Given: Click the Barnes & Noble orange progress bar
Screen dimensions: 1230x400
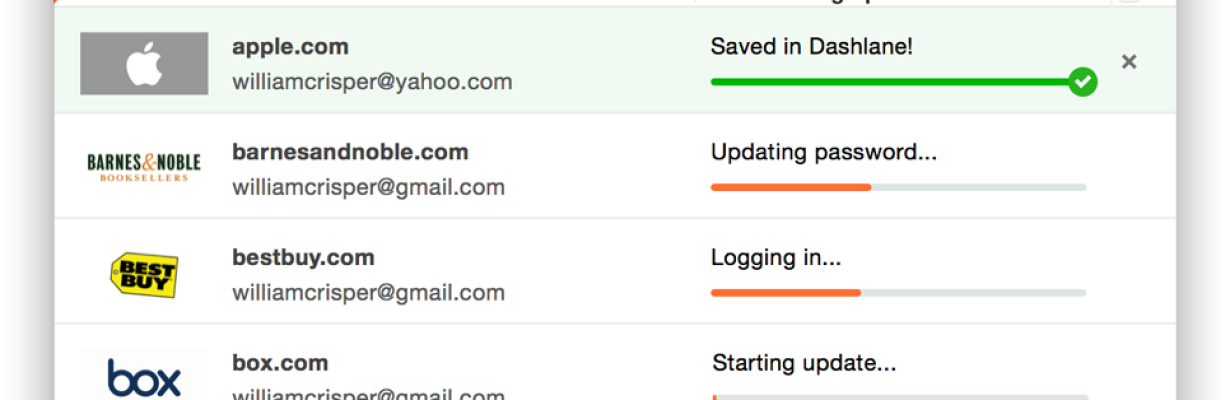Looking at the screenshot, I should (x=898, y=187).
